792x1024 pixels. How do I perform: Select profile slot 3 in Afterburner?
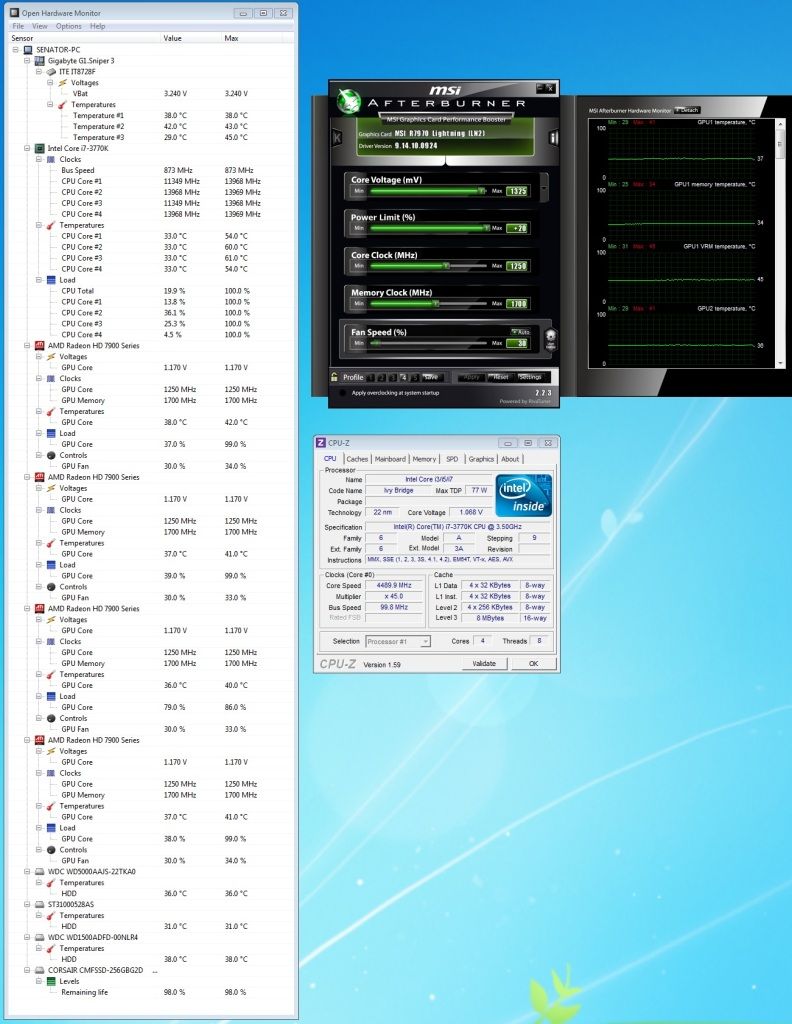pyautogui.click(x=393, y=377)
